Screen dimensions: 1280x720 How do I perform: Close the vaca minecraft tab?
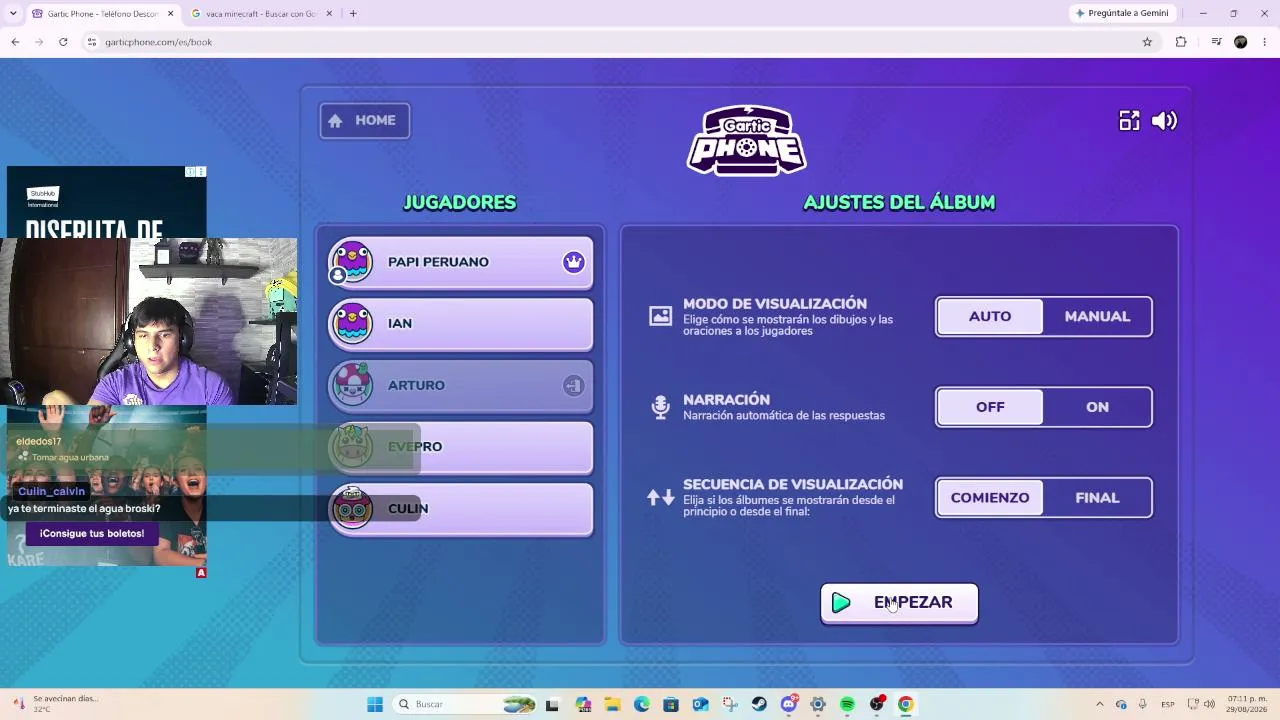tap(328, 13)
